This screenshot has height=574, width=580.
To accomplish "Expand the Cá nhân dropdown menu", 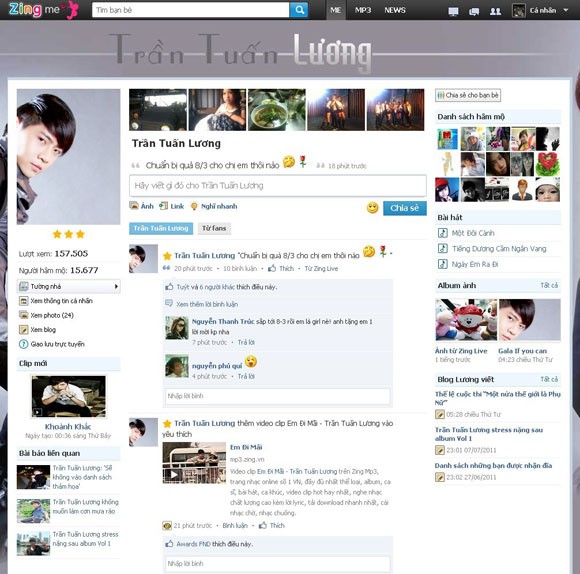I will coord(565,10).
